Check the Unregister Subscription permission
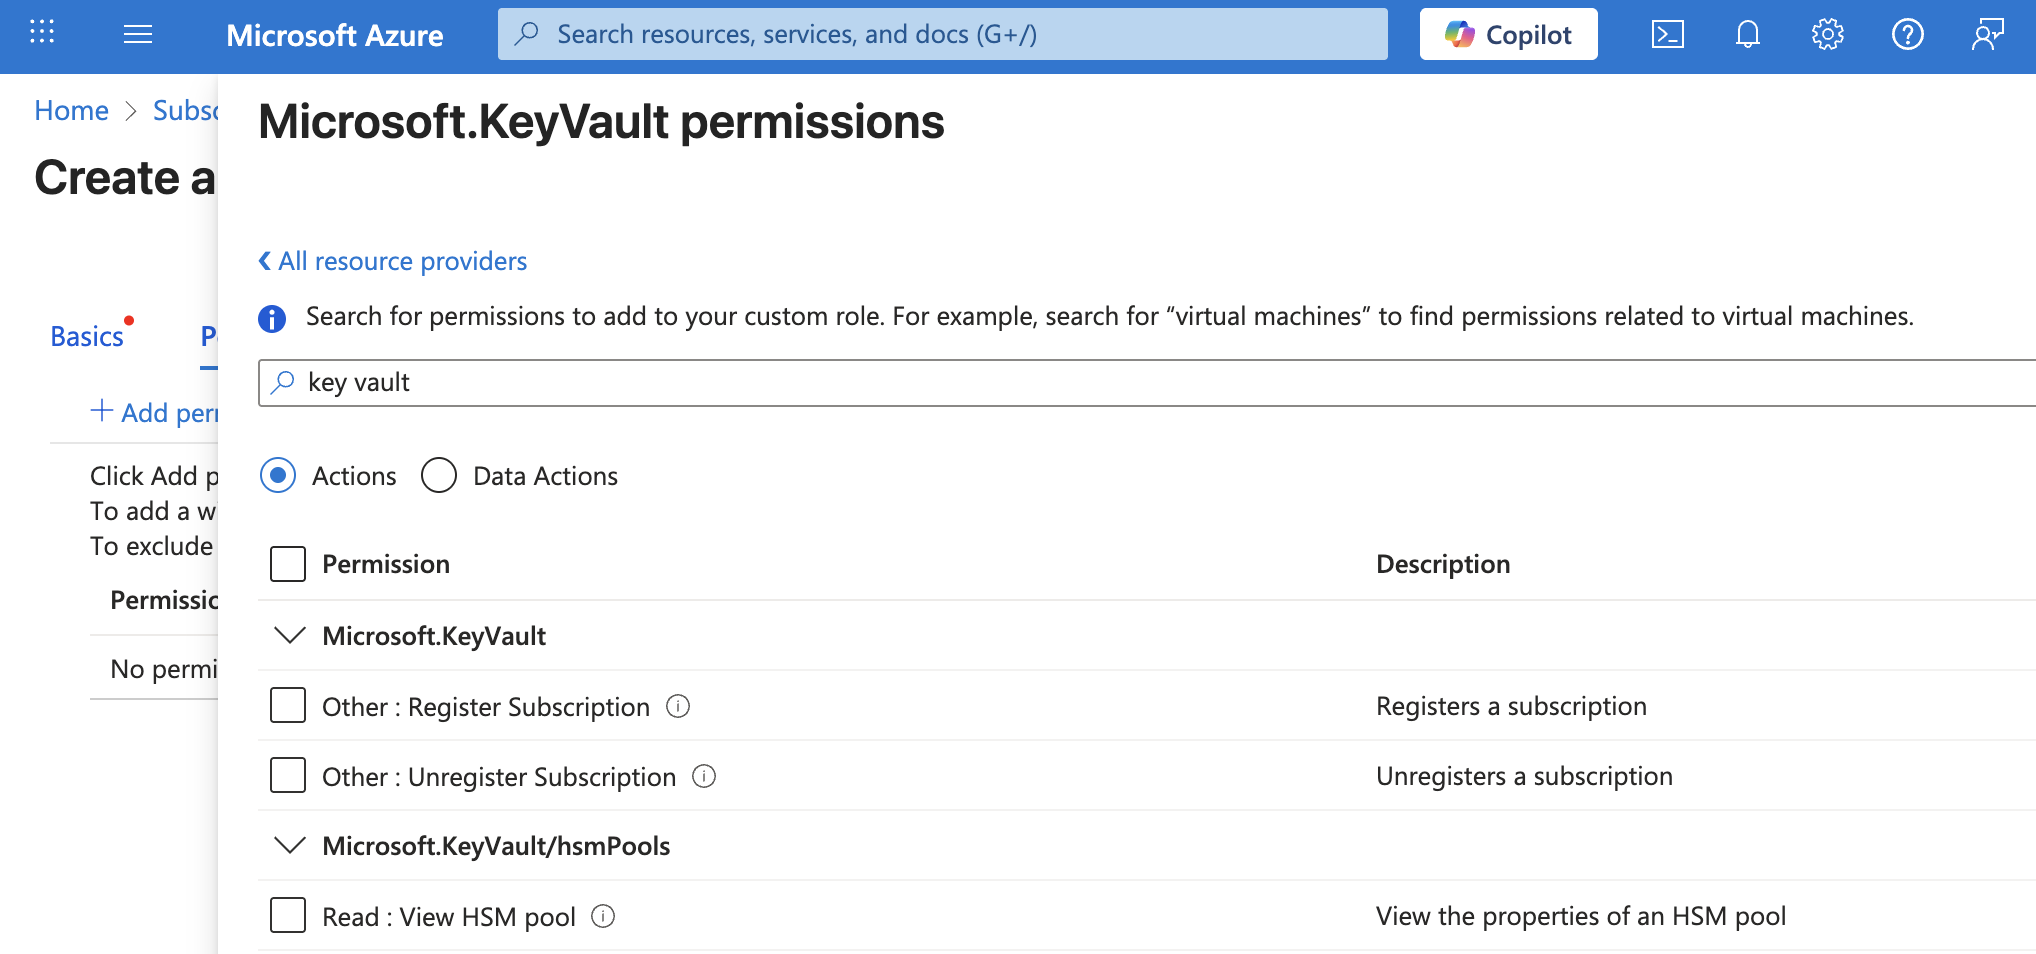The image size is (2036, 954). point(288,776)
